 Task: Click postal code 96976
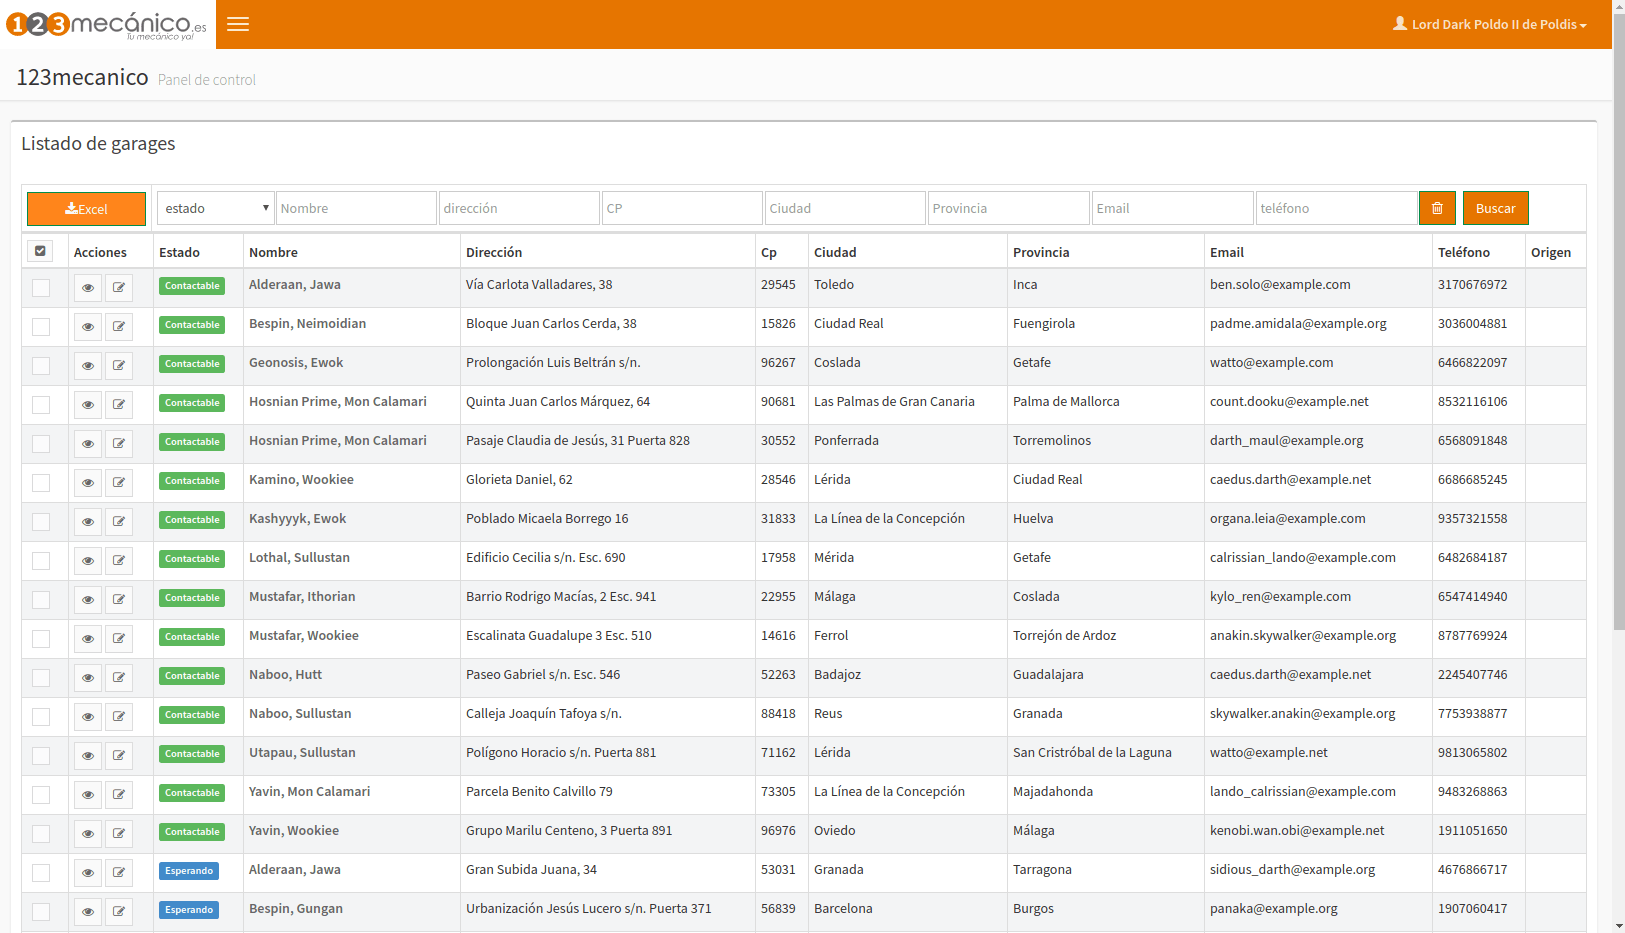[x=778, y=831]
